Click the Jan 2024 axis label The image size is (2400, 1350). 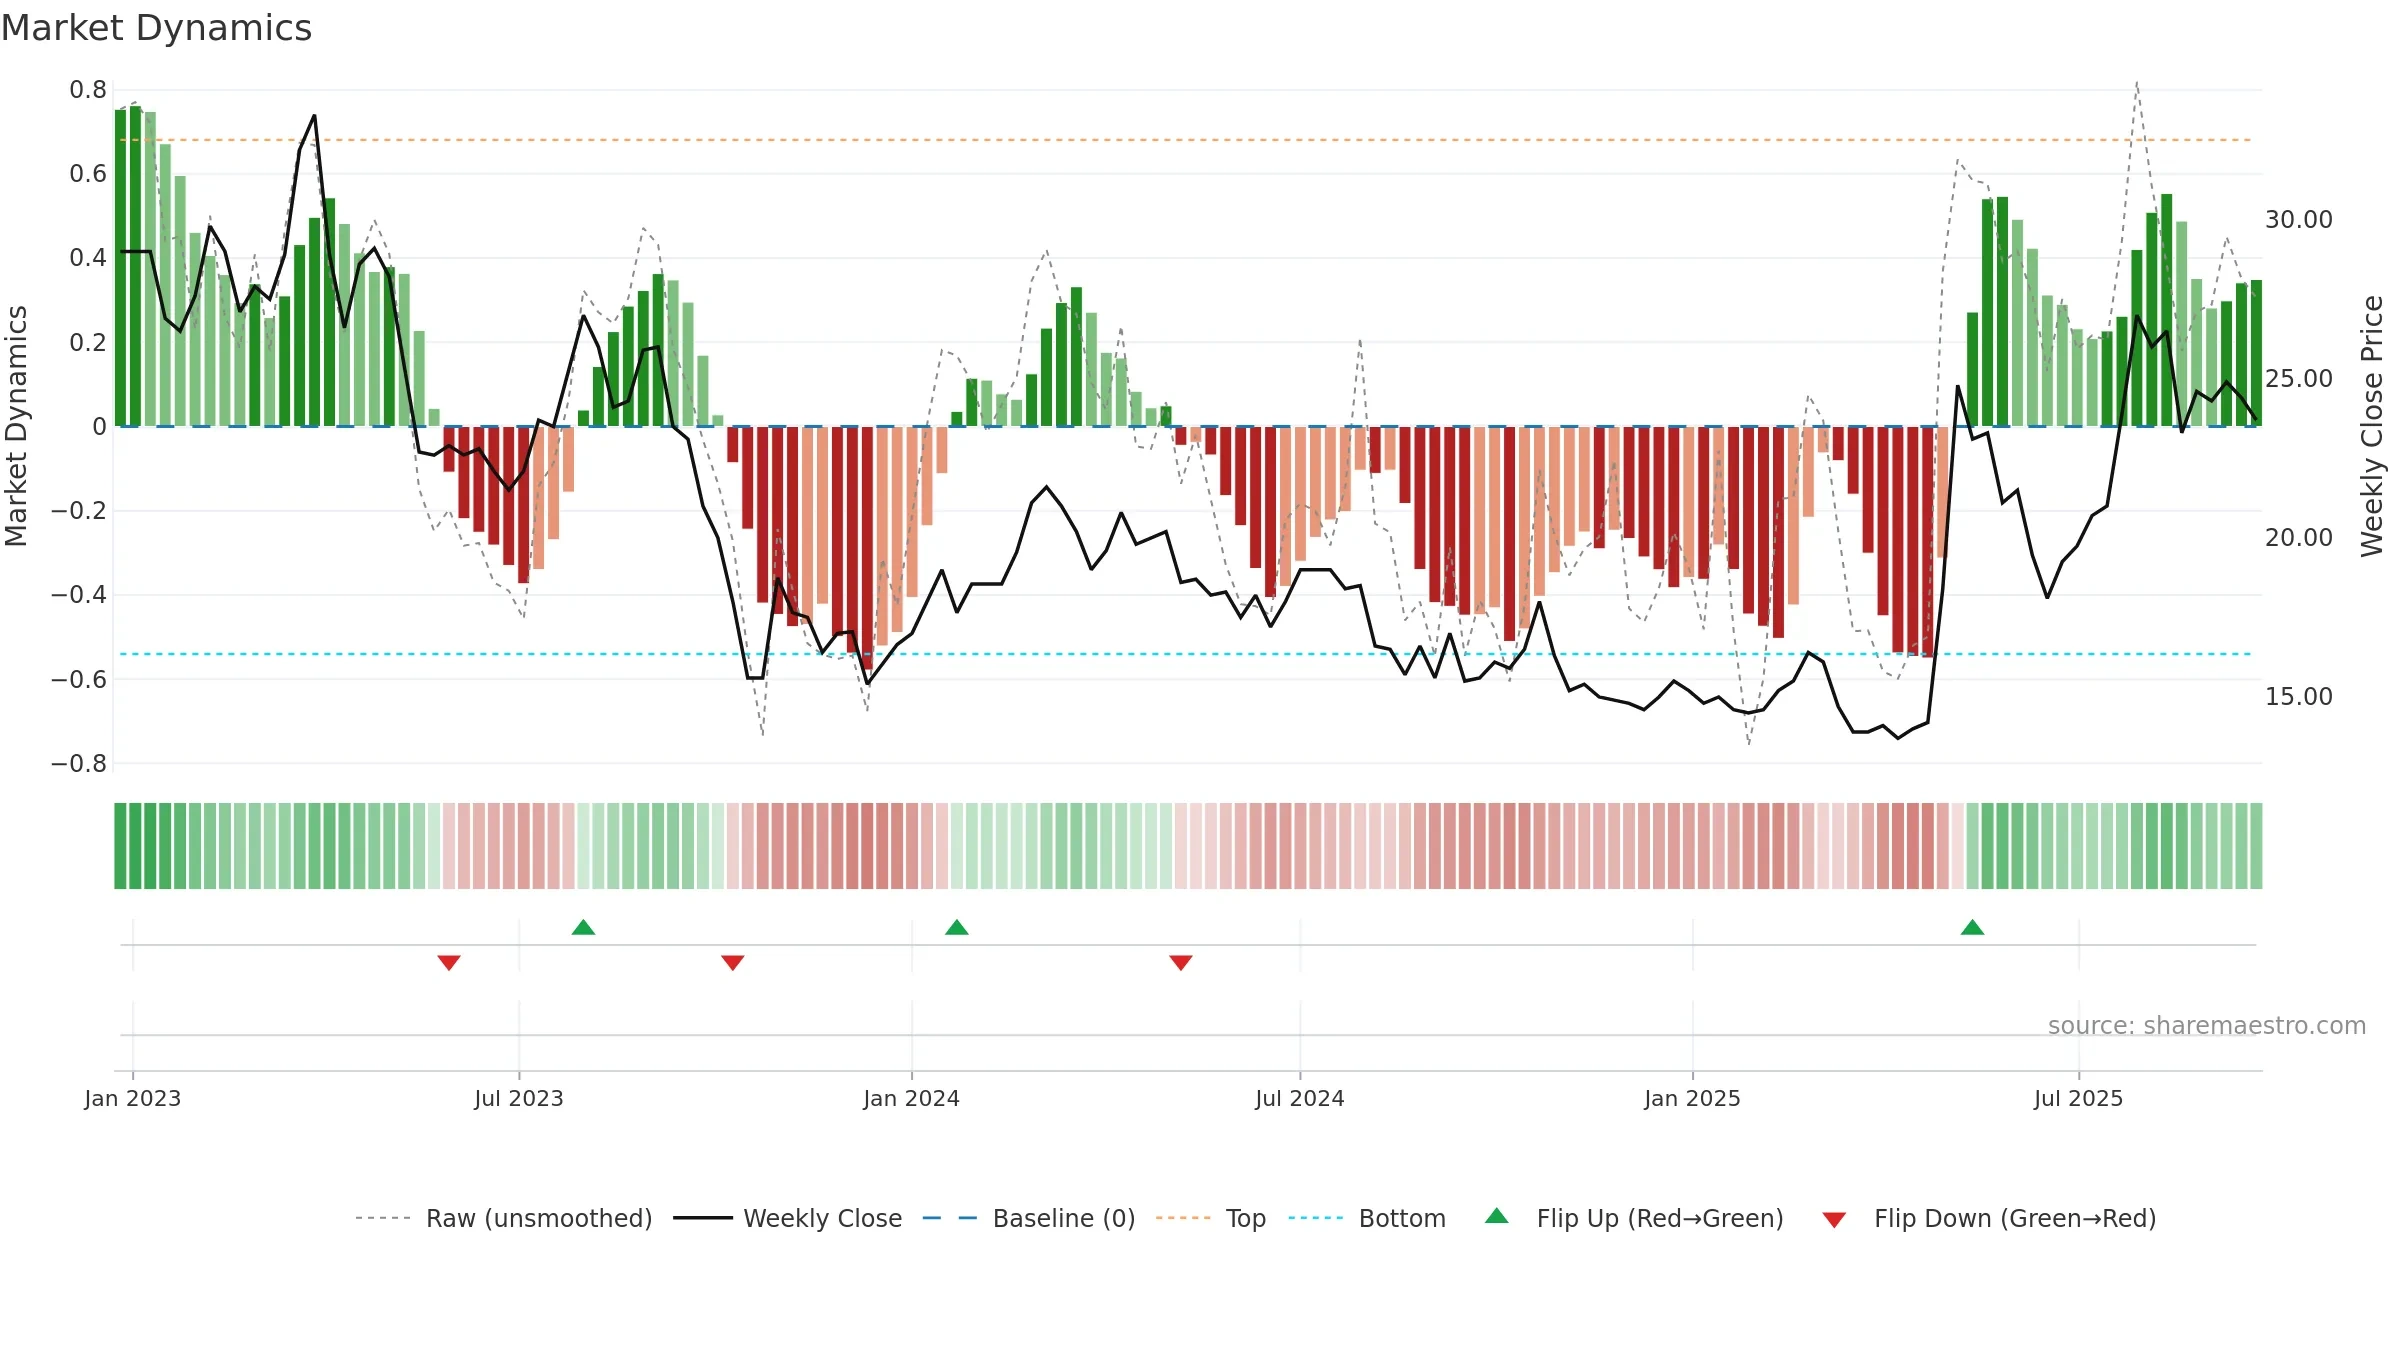[912, 1098]
